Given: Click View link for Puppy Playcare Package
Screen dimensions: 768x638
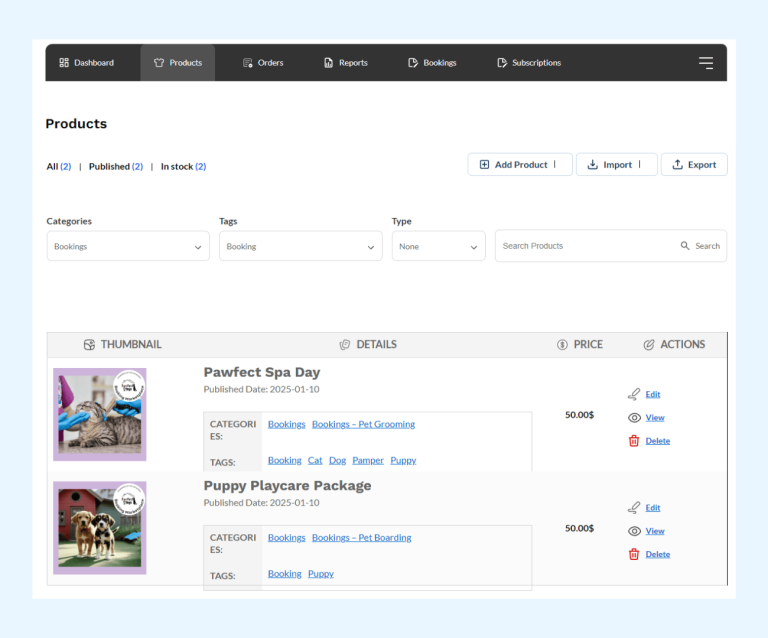Looking at the screenshot, I should (x=655, y=531).
